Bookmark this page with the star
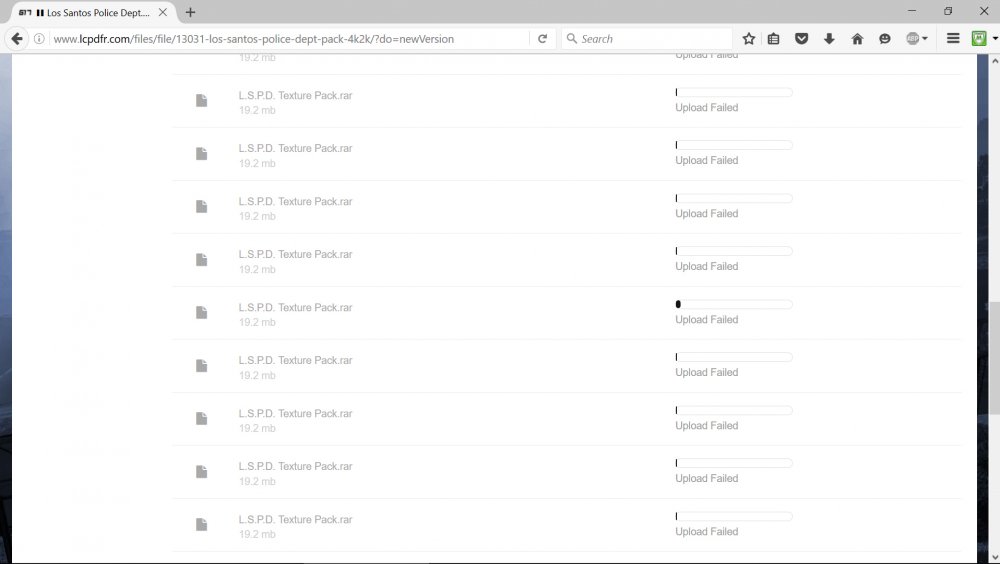Image resolution: width=1000 pixels, height=564 pixels. tap(749, 39)
